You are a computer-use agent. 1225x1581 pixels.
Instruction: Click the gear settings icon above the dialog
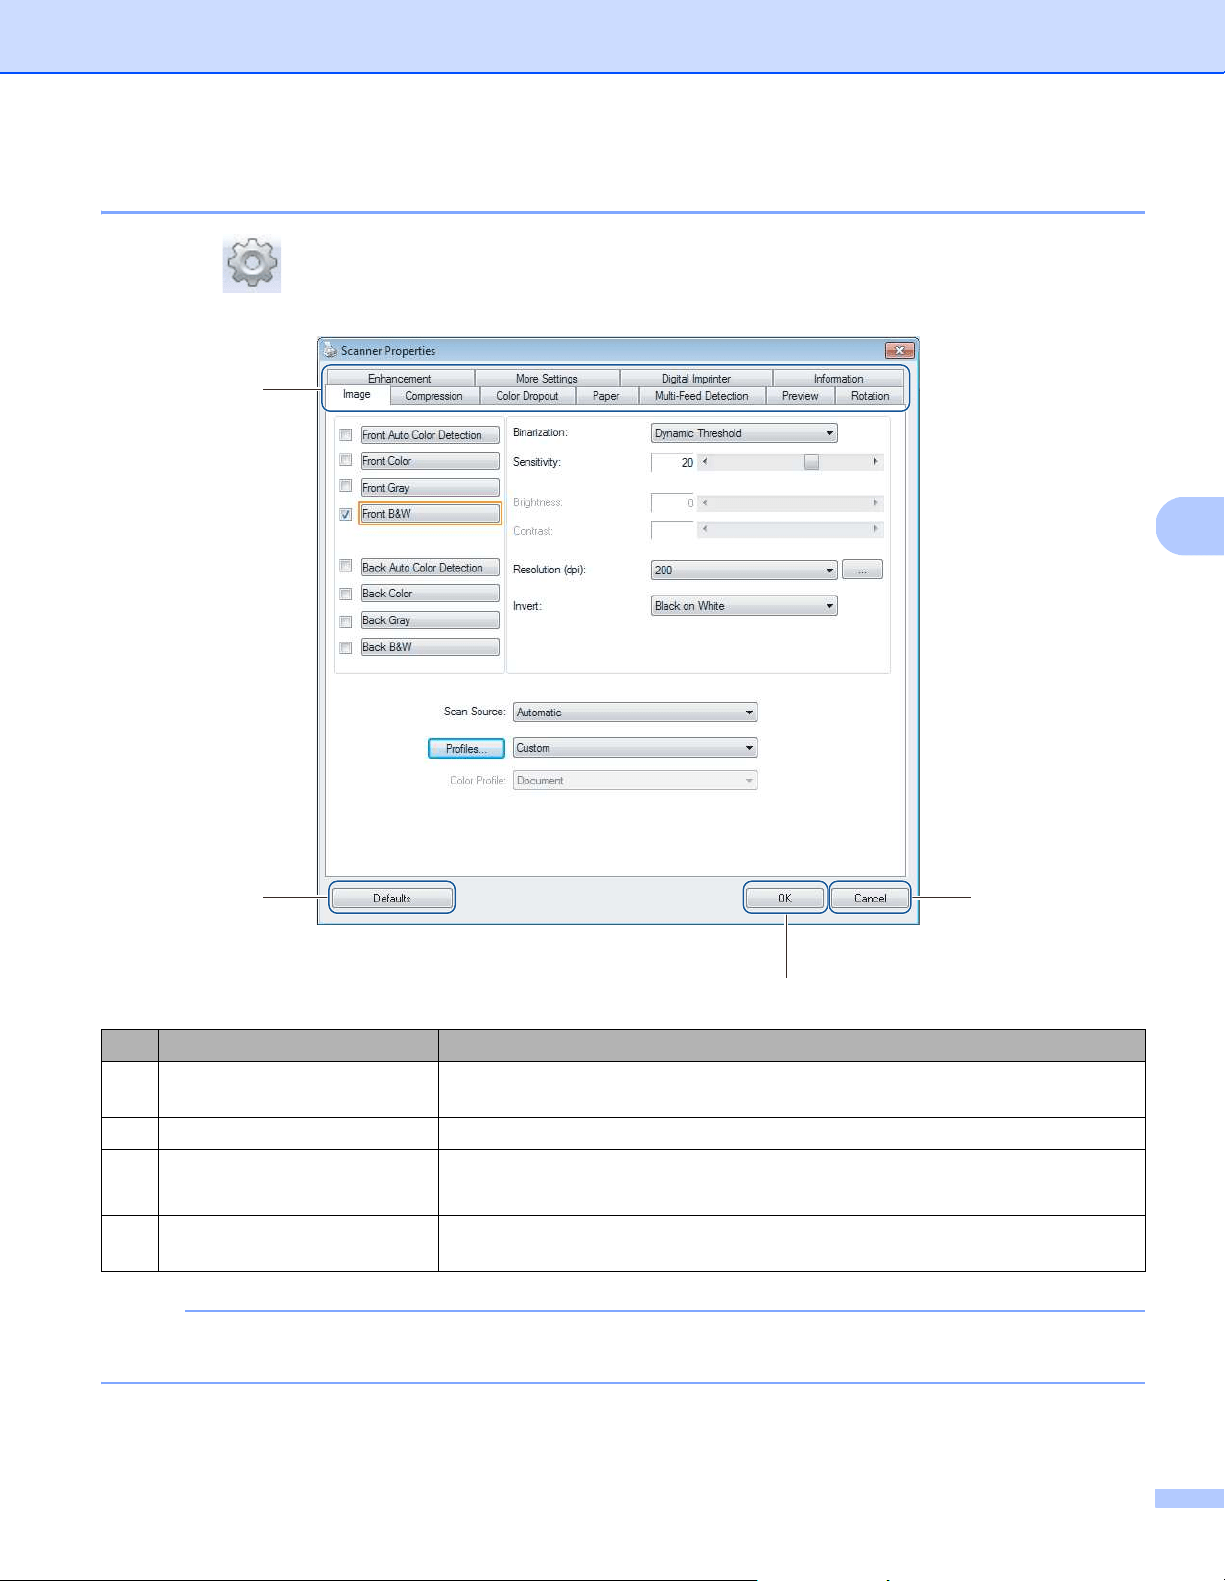coord(252,264)
